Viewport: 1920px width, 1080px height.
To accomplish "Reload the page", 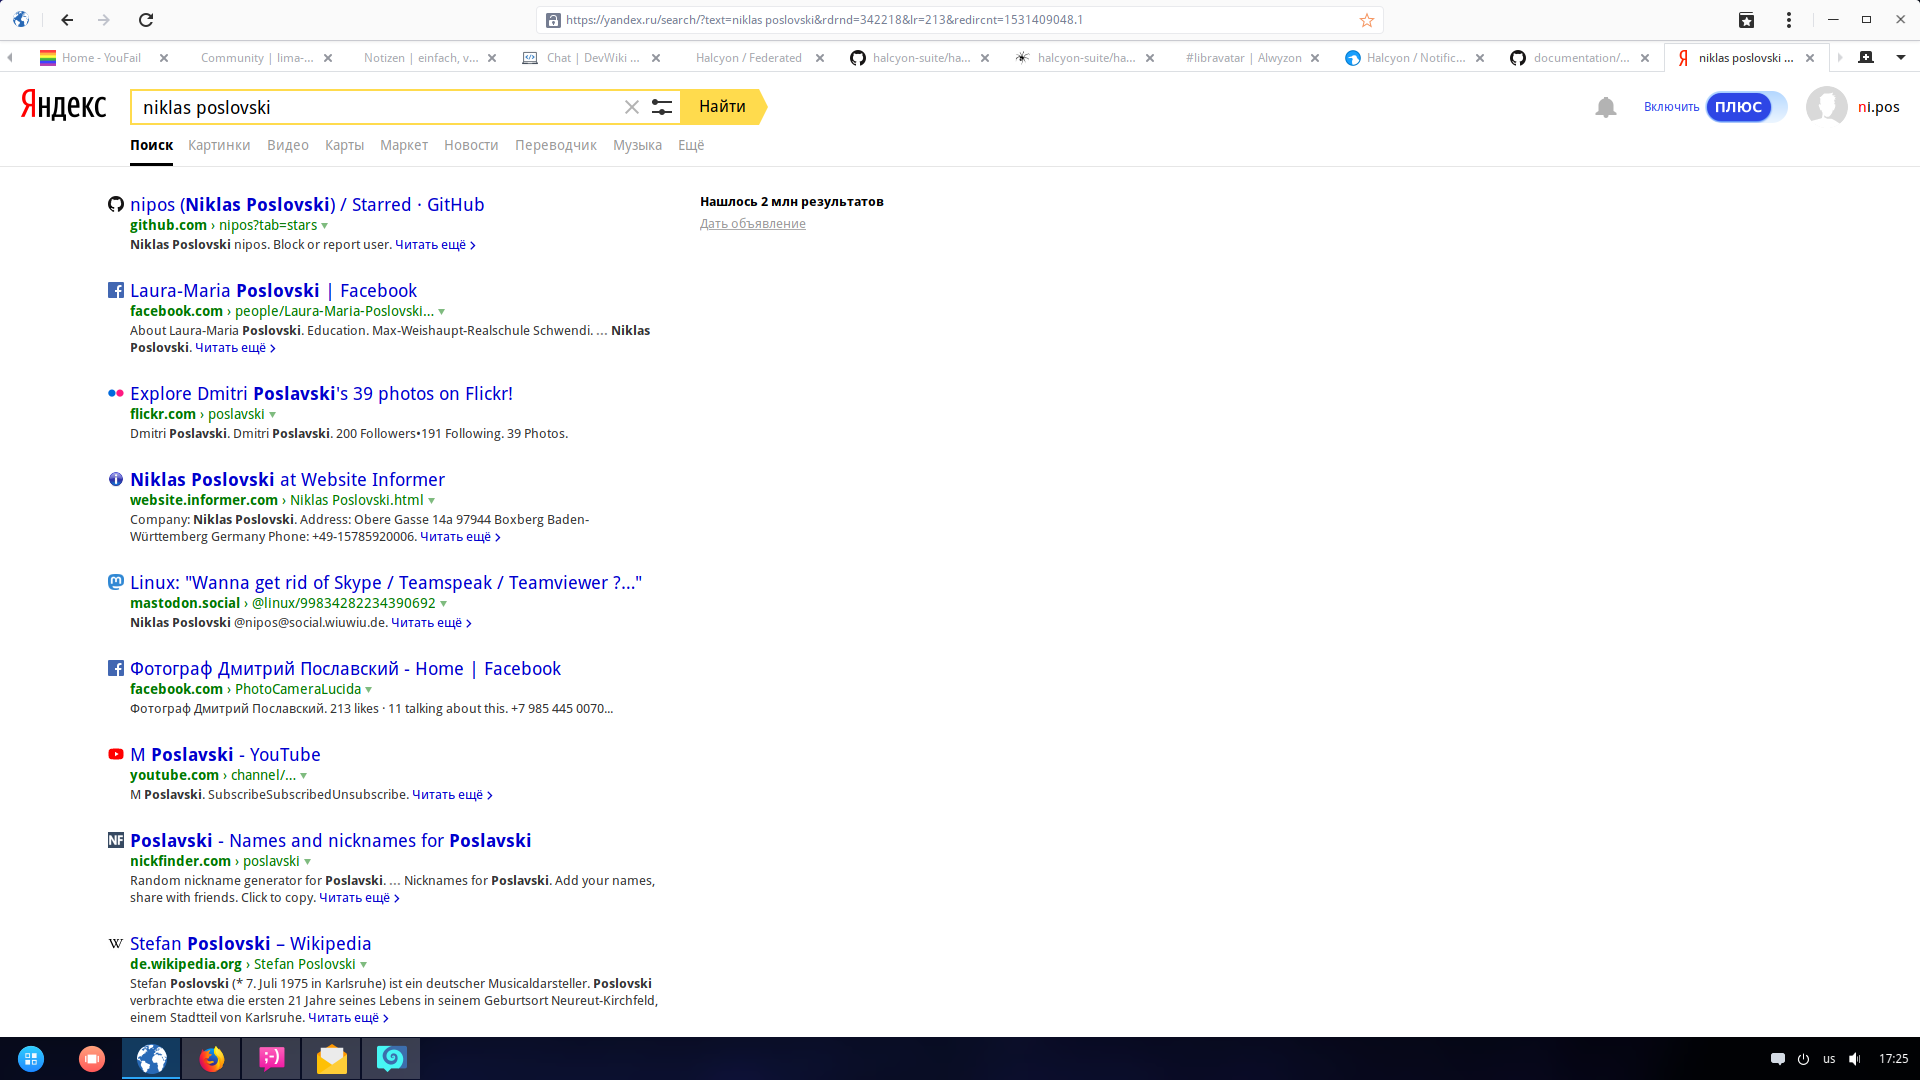I will click(146, 20).
